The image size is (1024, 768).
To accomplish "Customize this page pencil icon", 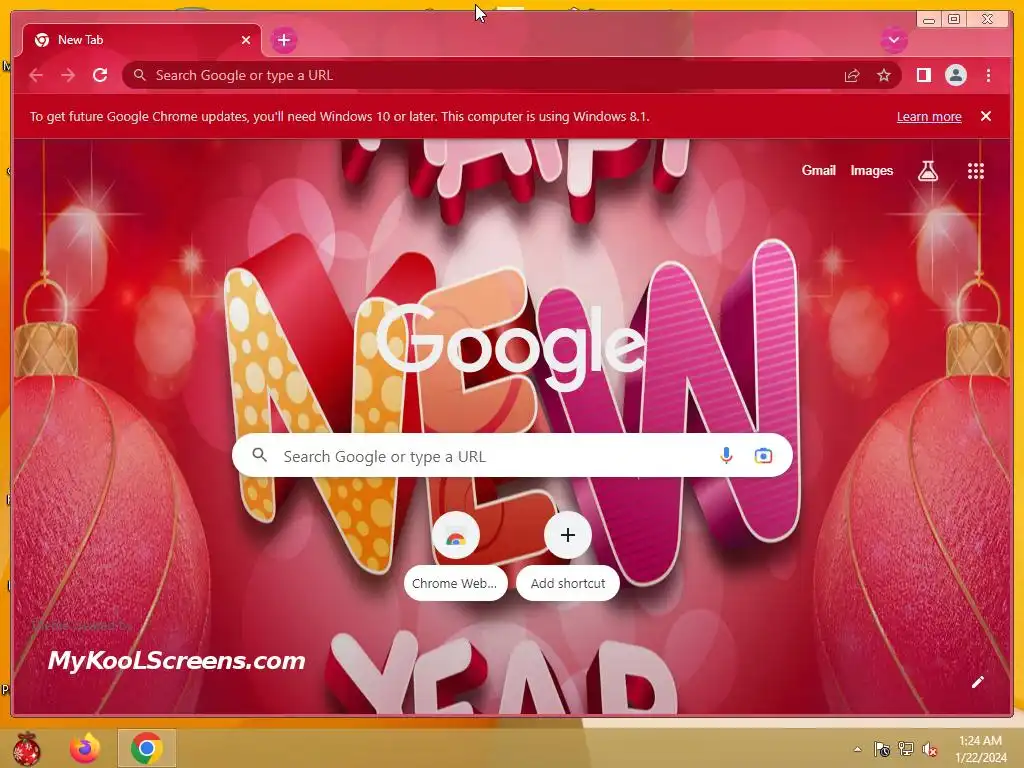I will [977, 682].
